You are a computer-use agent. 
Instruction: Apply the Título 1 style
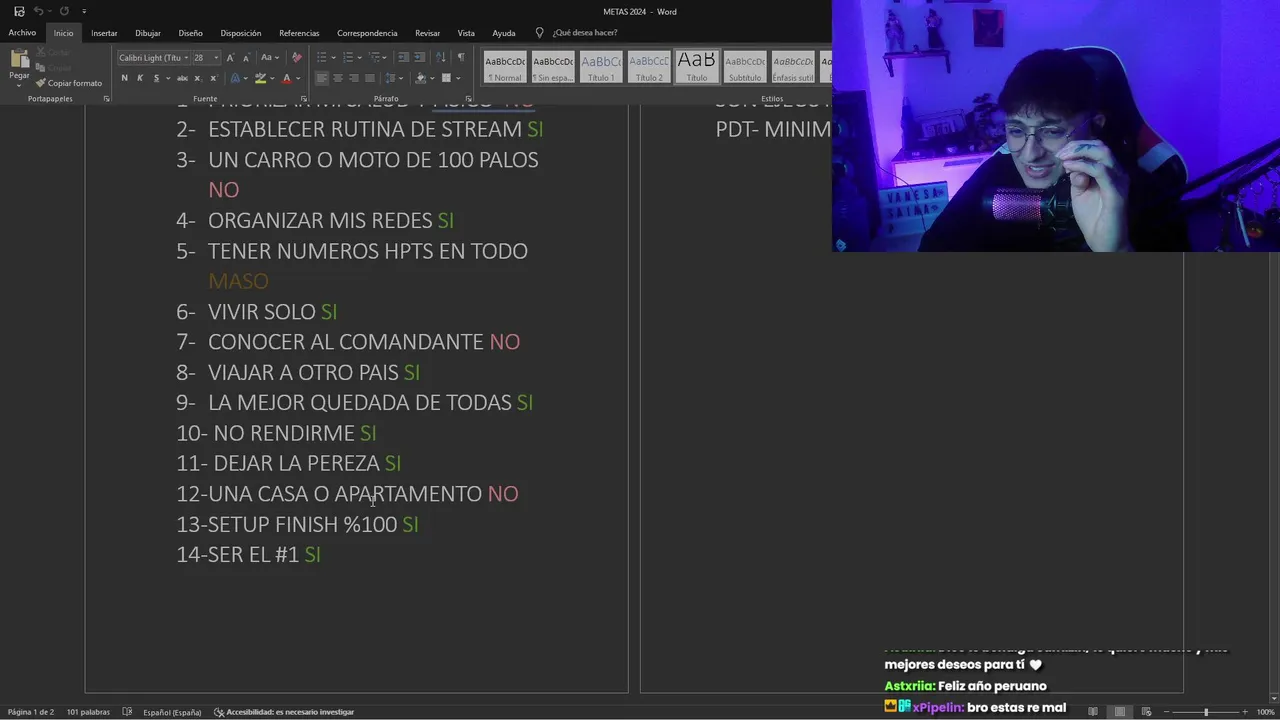coord(601,67)
